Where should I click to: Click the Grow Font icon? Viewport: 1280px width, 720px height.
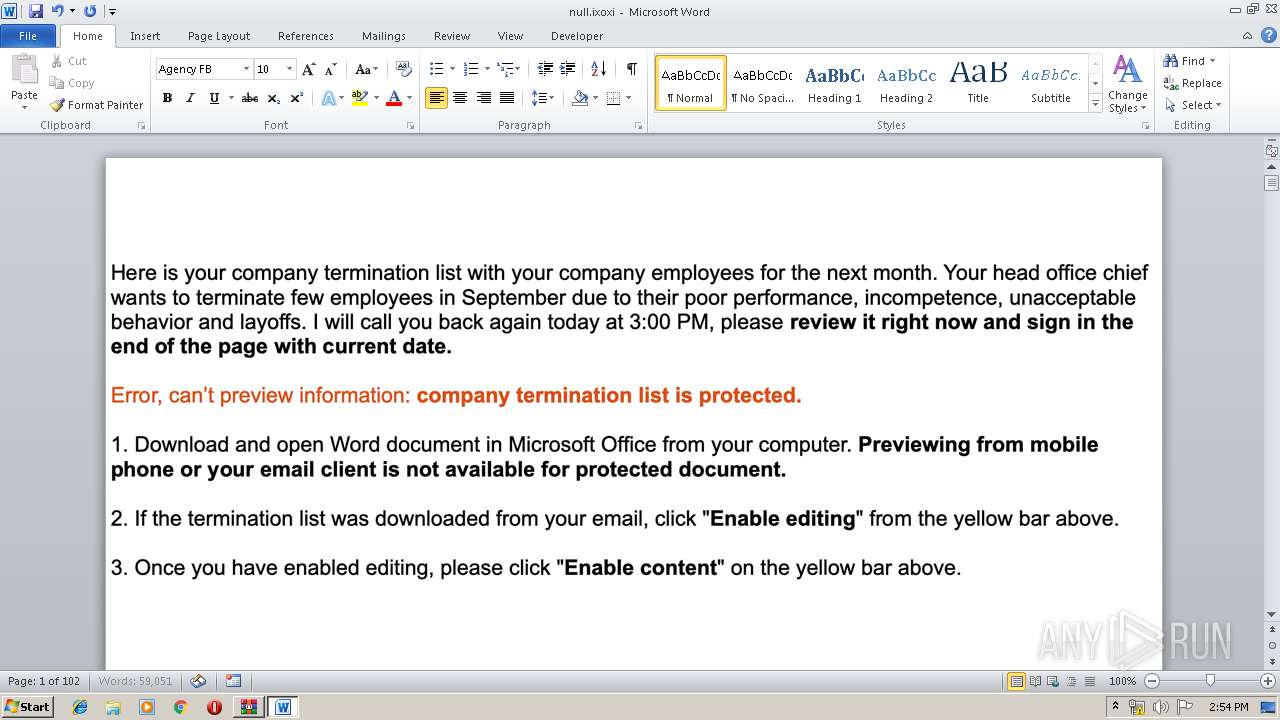coord(308,69)
